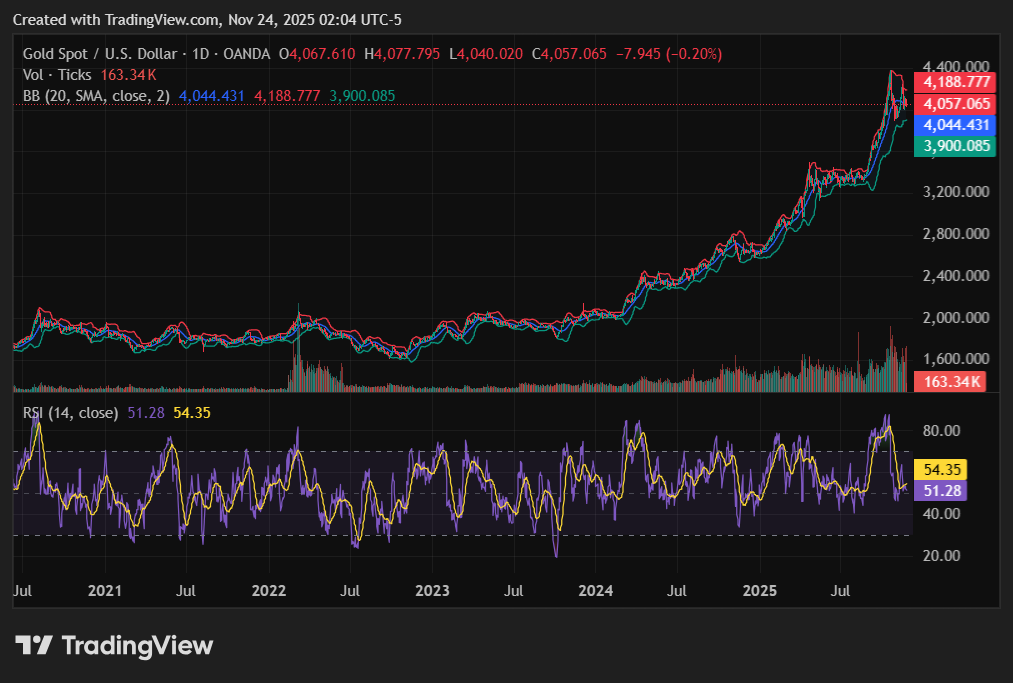Click the 2023 label on the time axis

point(432,592)
